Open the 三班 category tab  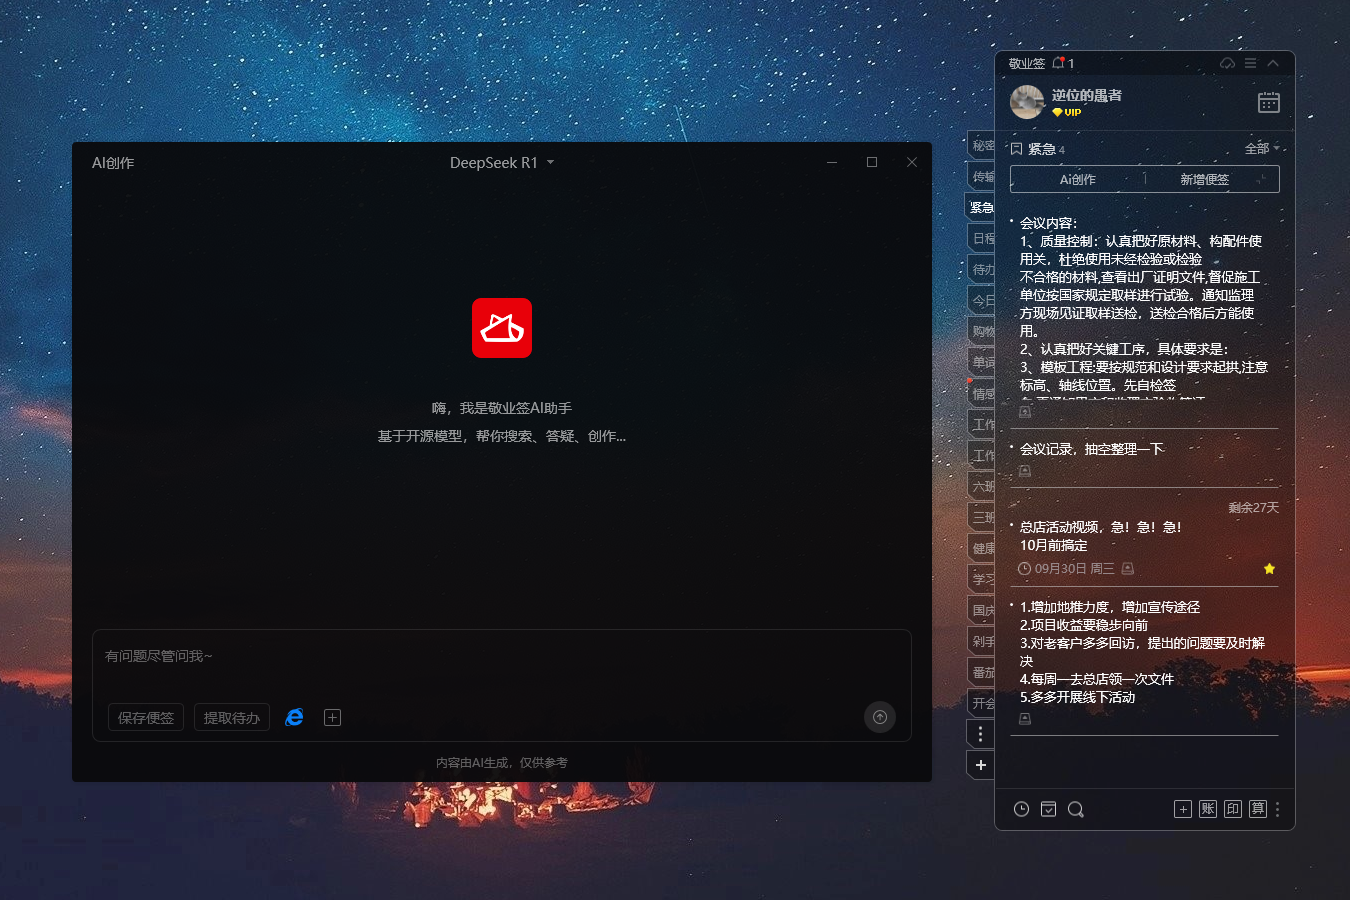982,517
